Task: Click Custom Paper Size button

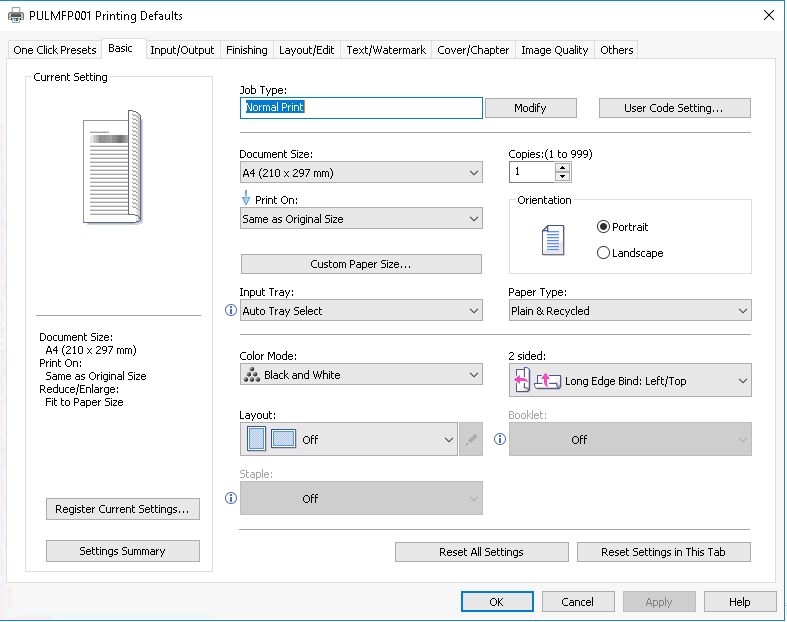Action: pyautogui.click(x=361, y=264)
